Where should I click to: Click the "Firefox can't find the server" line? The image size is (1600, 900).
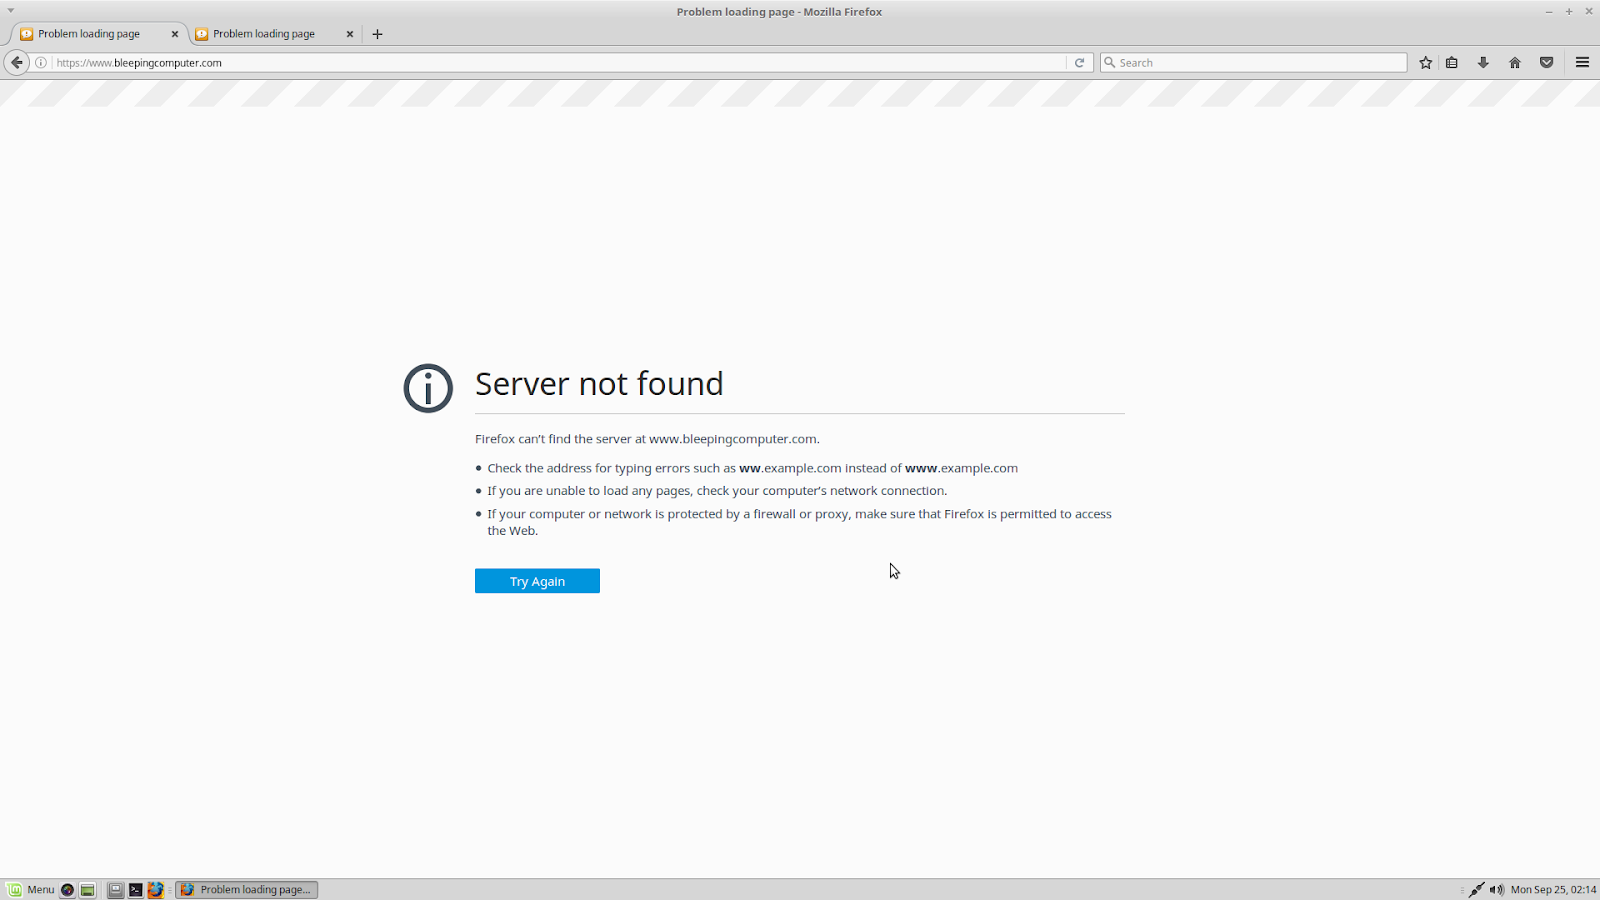[647, 439]
